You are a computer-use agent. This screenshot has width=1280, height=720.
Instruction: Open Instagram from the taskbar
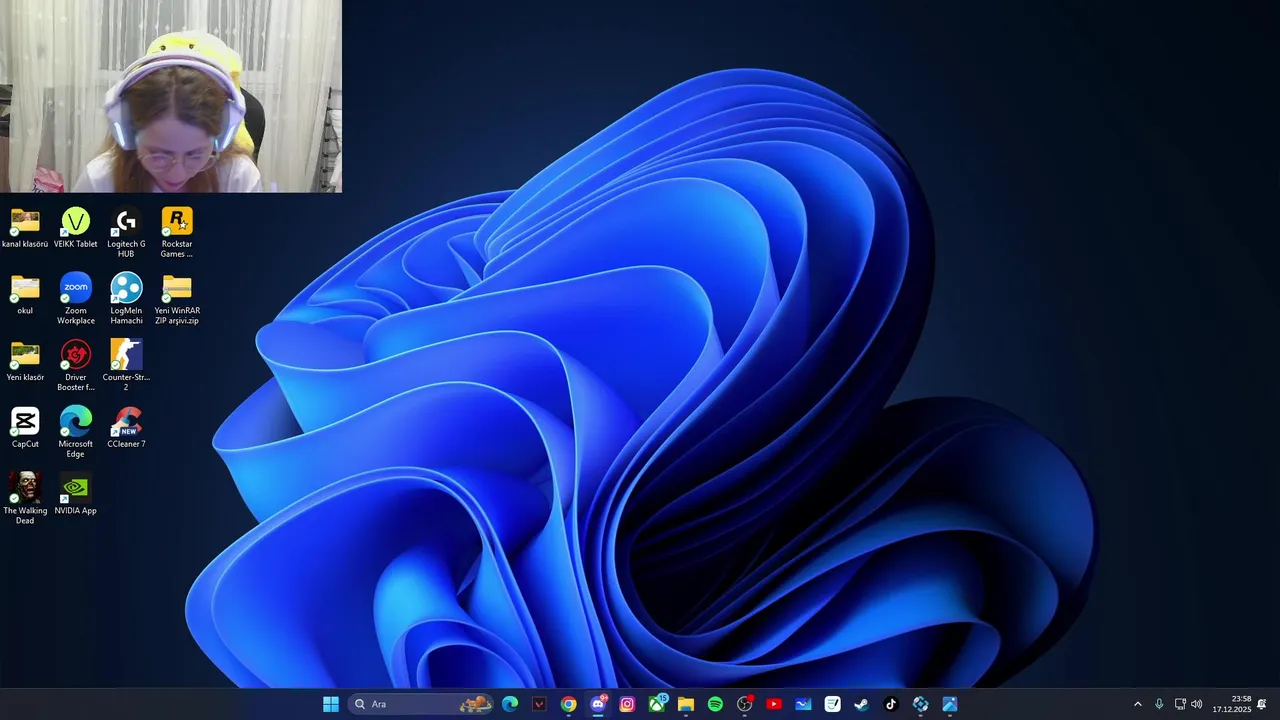pyautogui.click(x=627, y=704)
